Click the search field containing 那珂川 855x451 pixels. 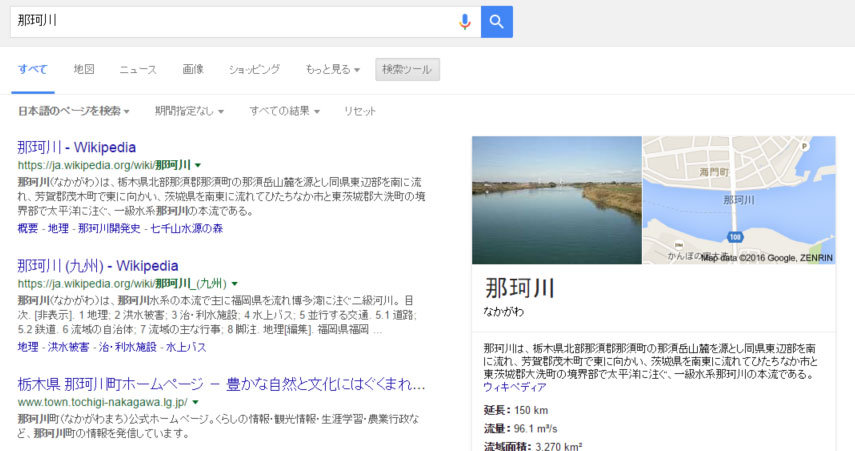[x=245, y=22]
